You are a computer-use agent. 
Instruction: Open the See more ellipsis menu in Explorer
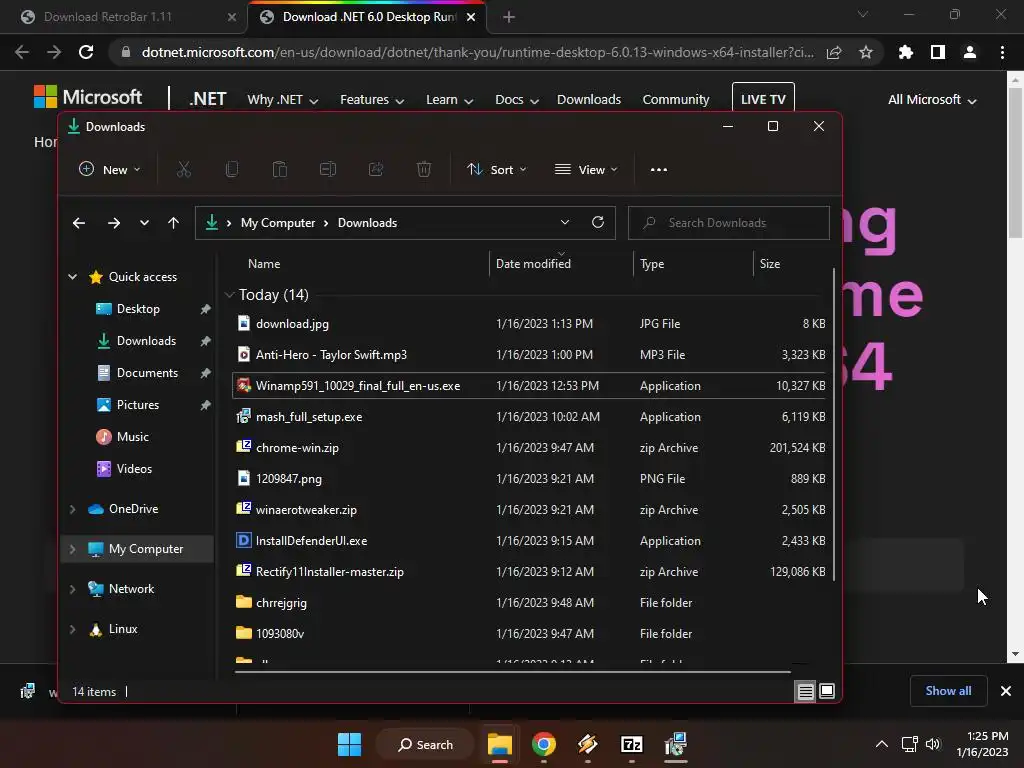(x=659, y=170)
